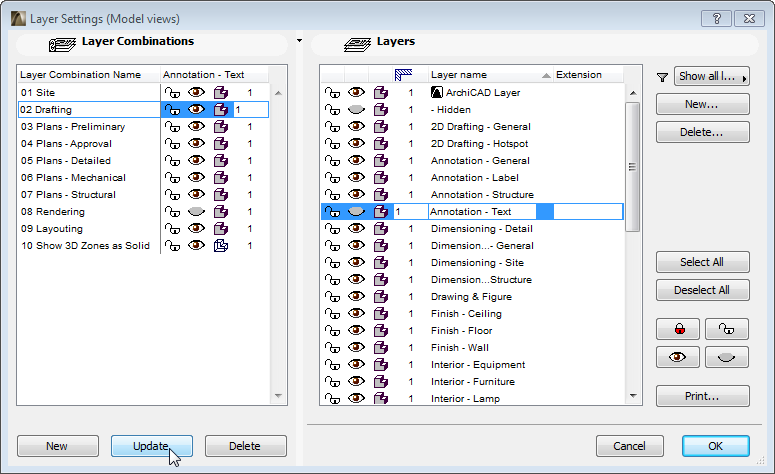Toggle lock icon of Annotation - Label layer
This screenshot has width=775, height=474.
(x=332, y=178)
